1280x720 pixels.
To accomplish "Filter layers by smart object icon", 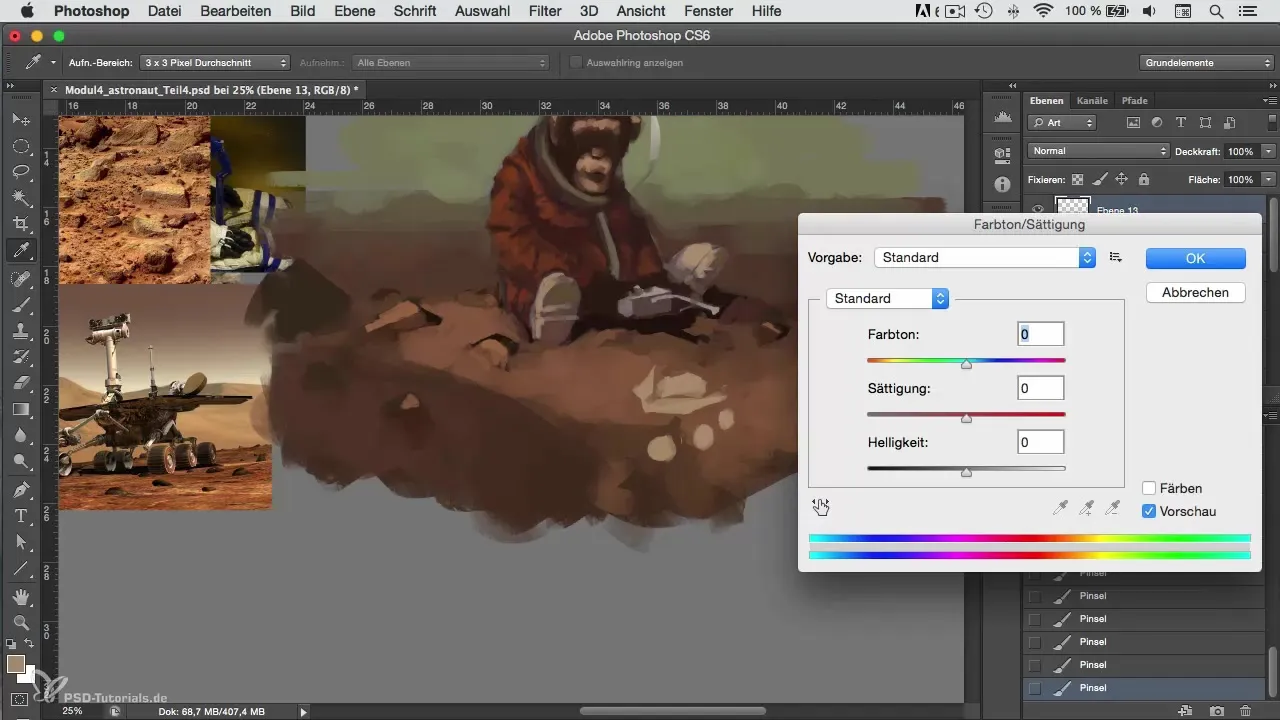I will click(x=1228, y=123).
